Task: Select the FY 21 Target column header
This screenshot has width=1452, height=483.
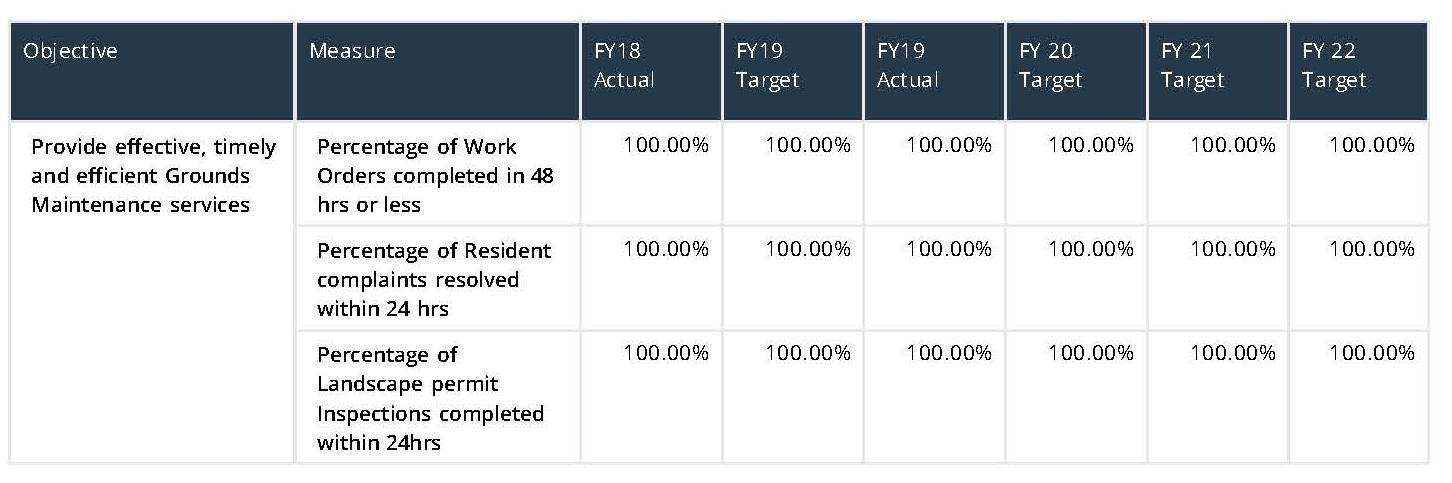Action: click(1192, 65)
